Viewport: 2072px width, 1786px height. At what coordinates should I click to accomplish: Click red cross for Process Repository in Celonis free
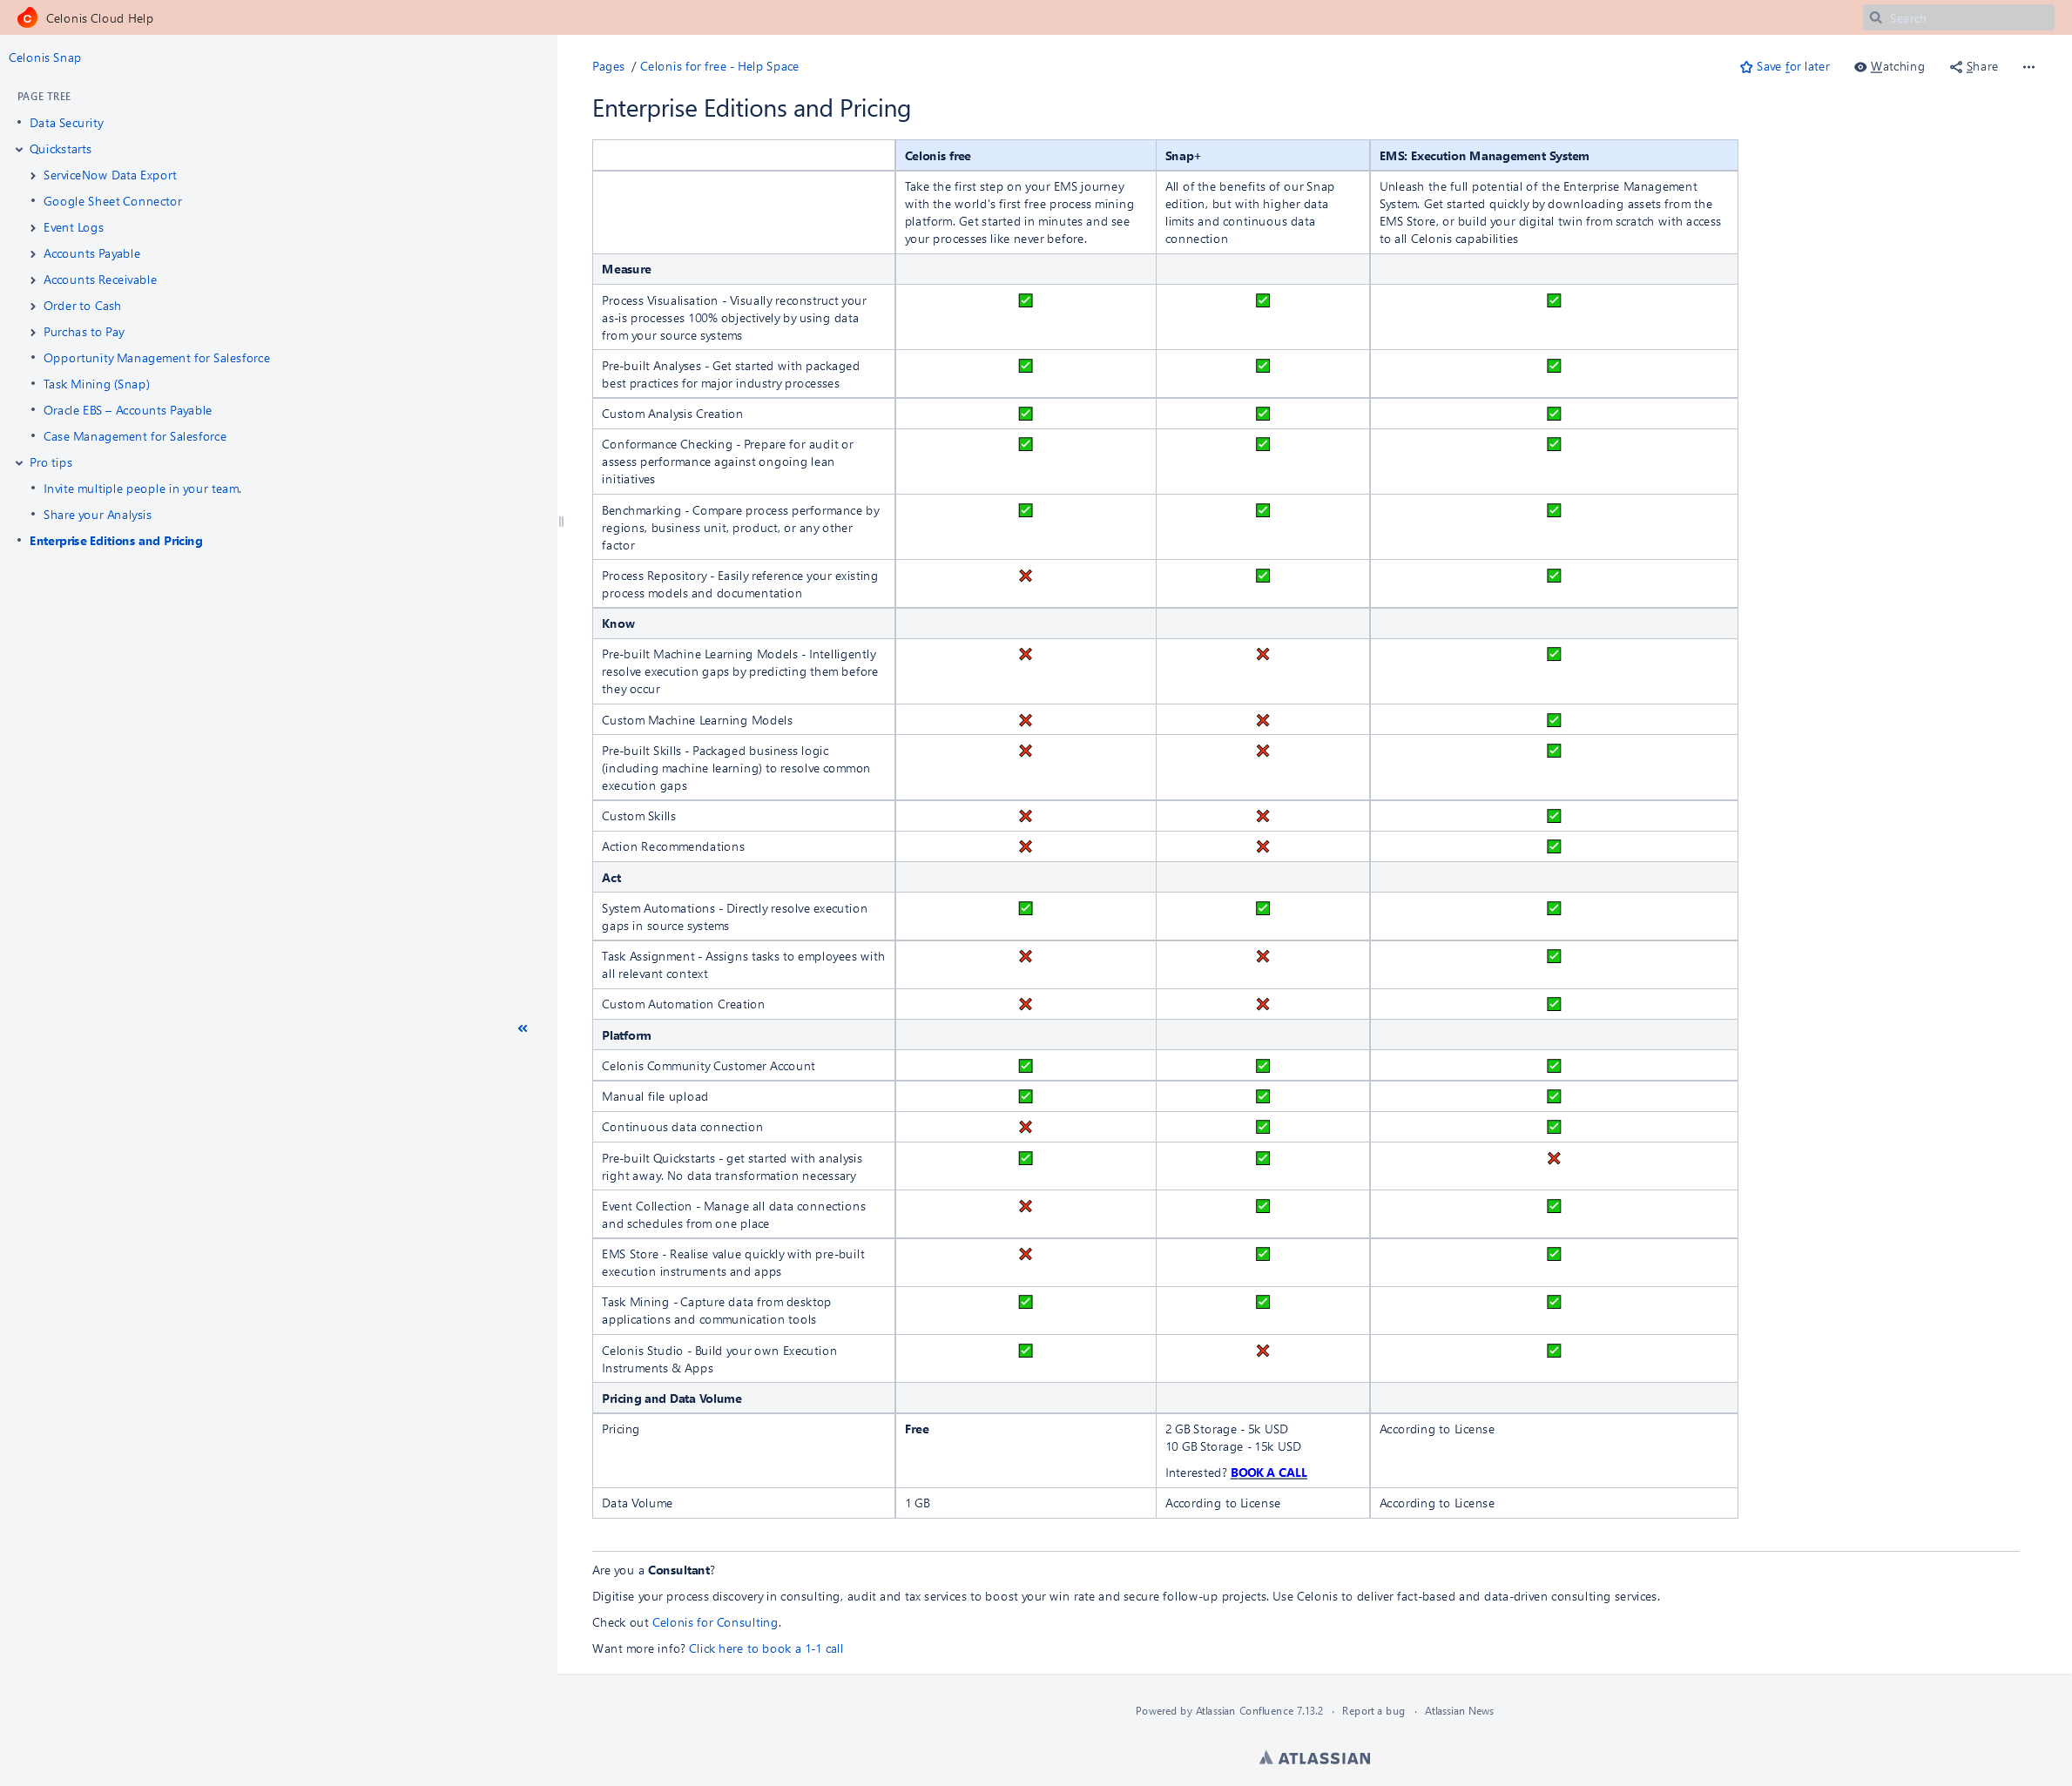[x=1025, y=576]
